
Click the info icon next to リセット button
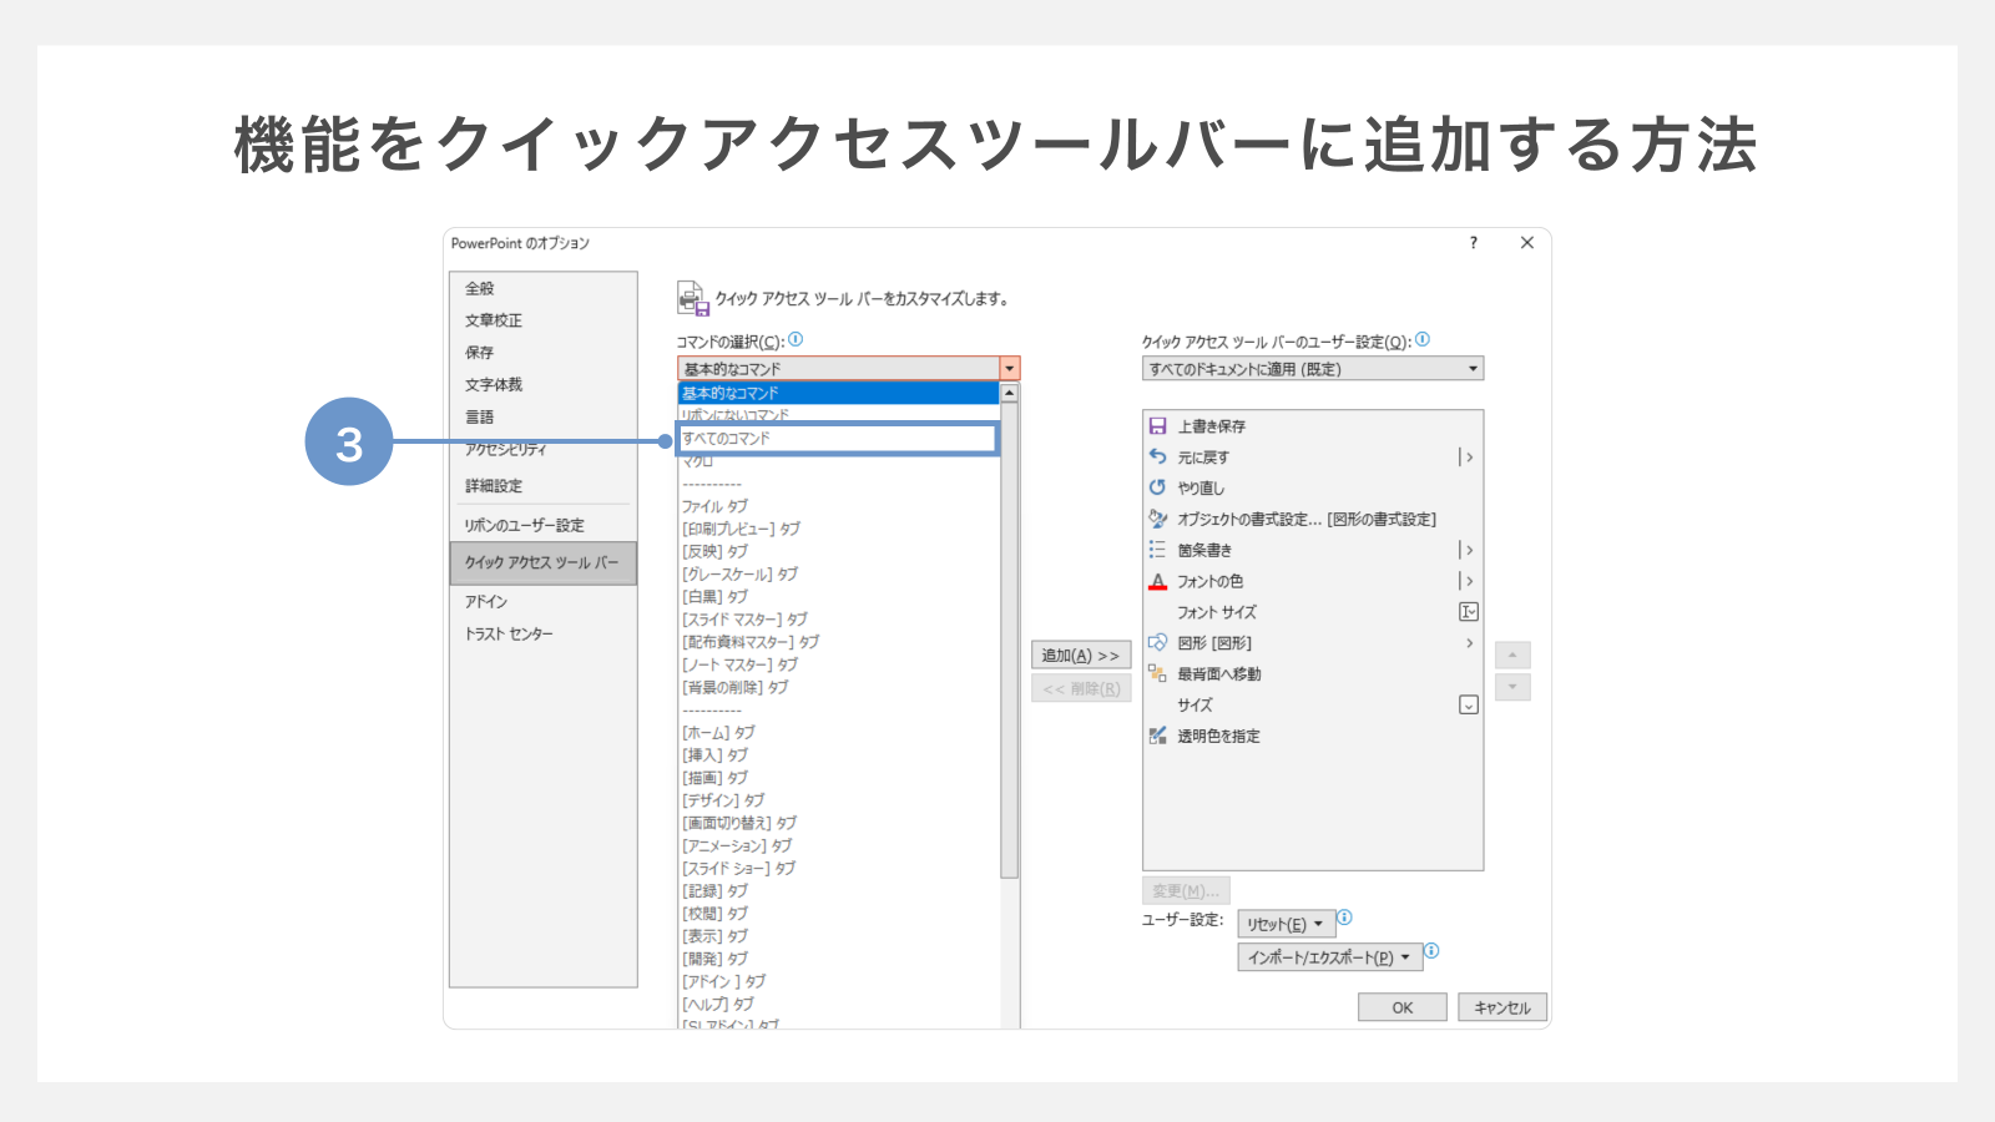tap(1345, 918)
